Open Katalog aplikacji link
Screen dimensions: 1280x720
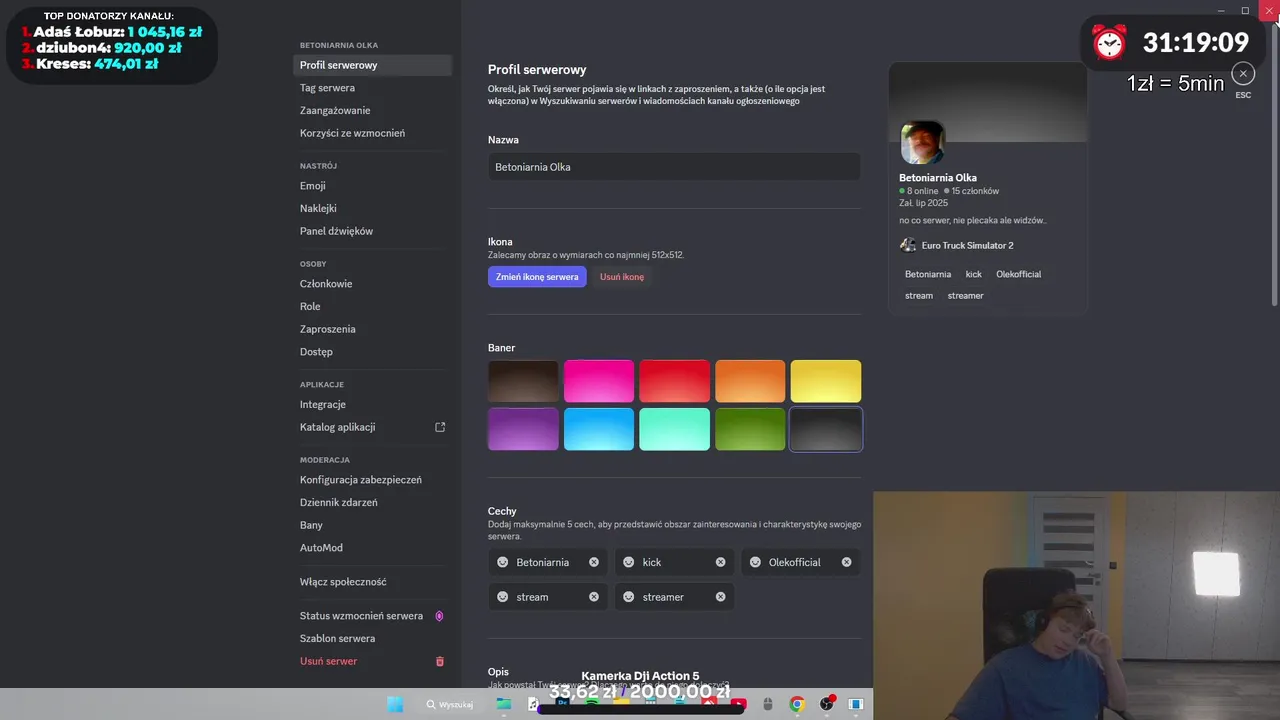[373, 427]
